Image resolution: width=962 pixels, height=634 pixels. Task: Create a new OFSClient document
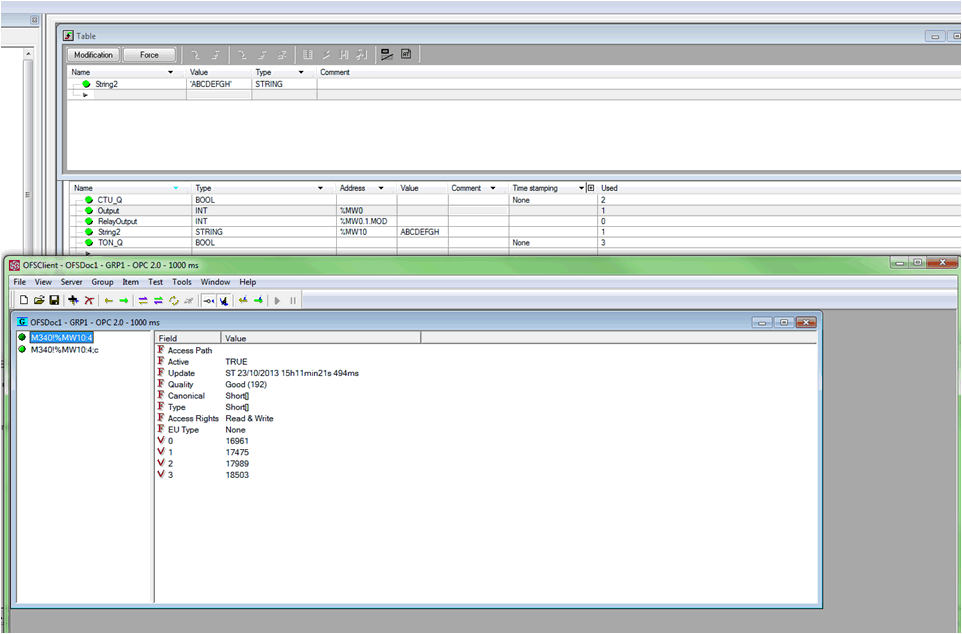(24, 300)
